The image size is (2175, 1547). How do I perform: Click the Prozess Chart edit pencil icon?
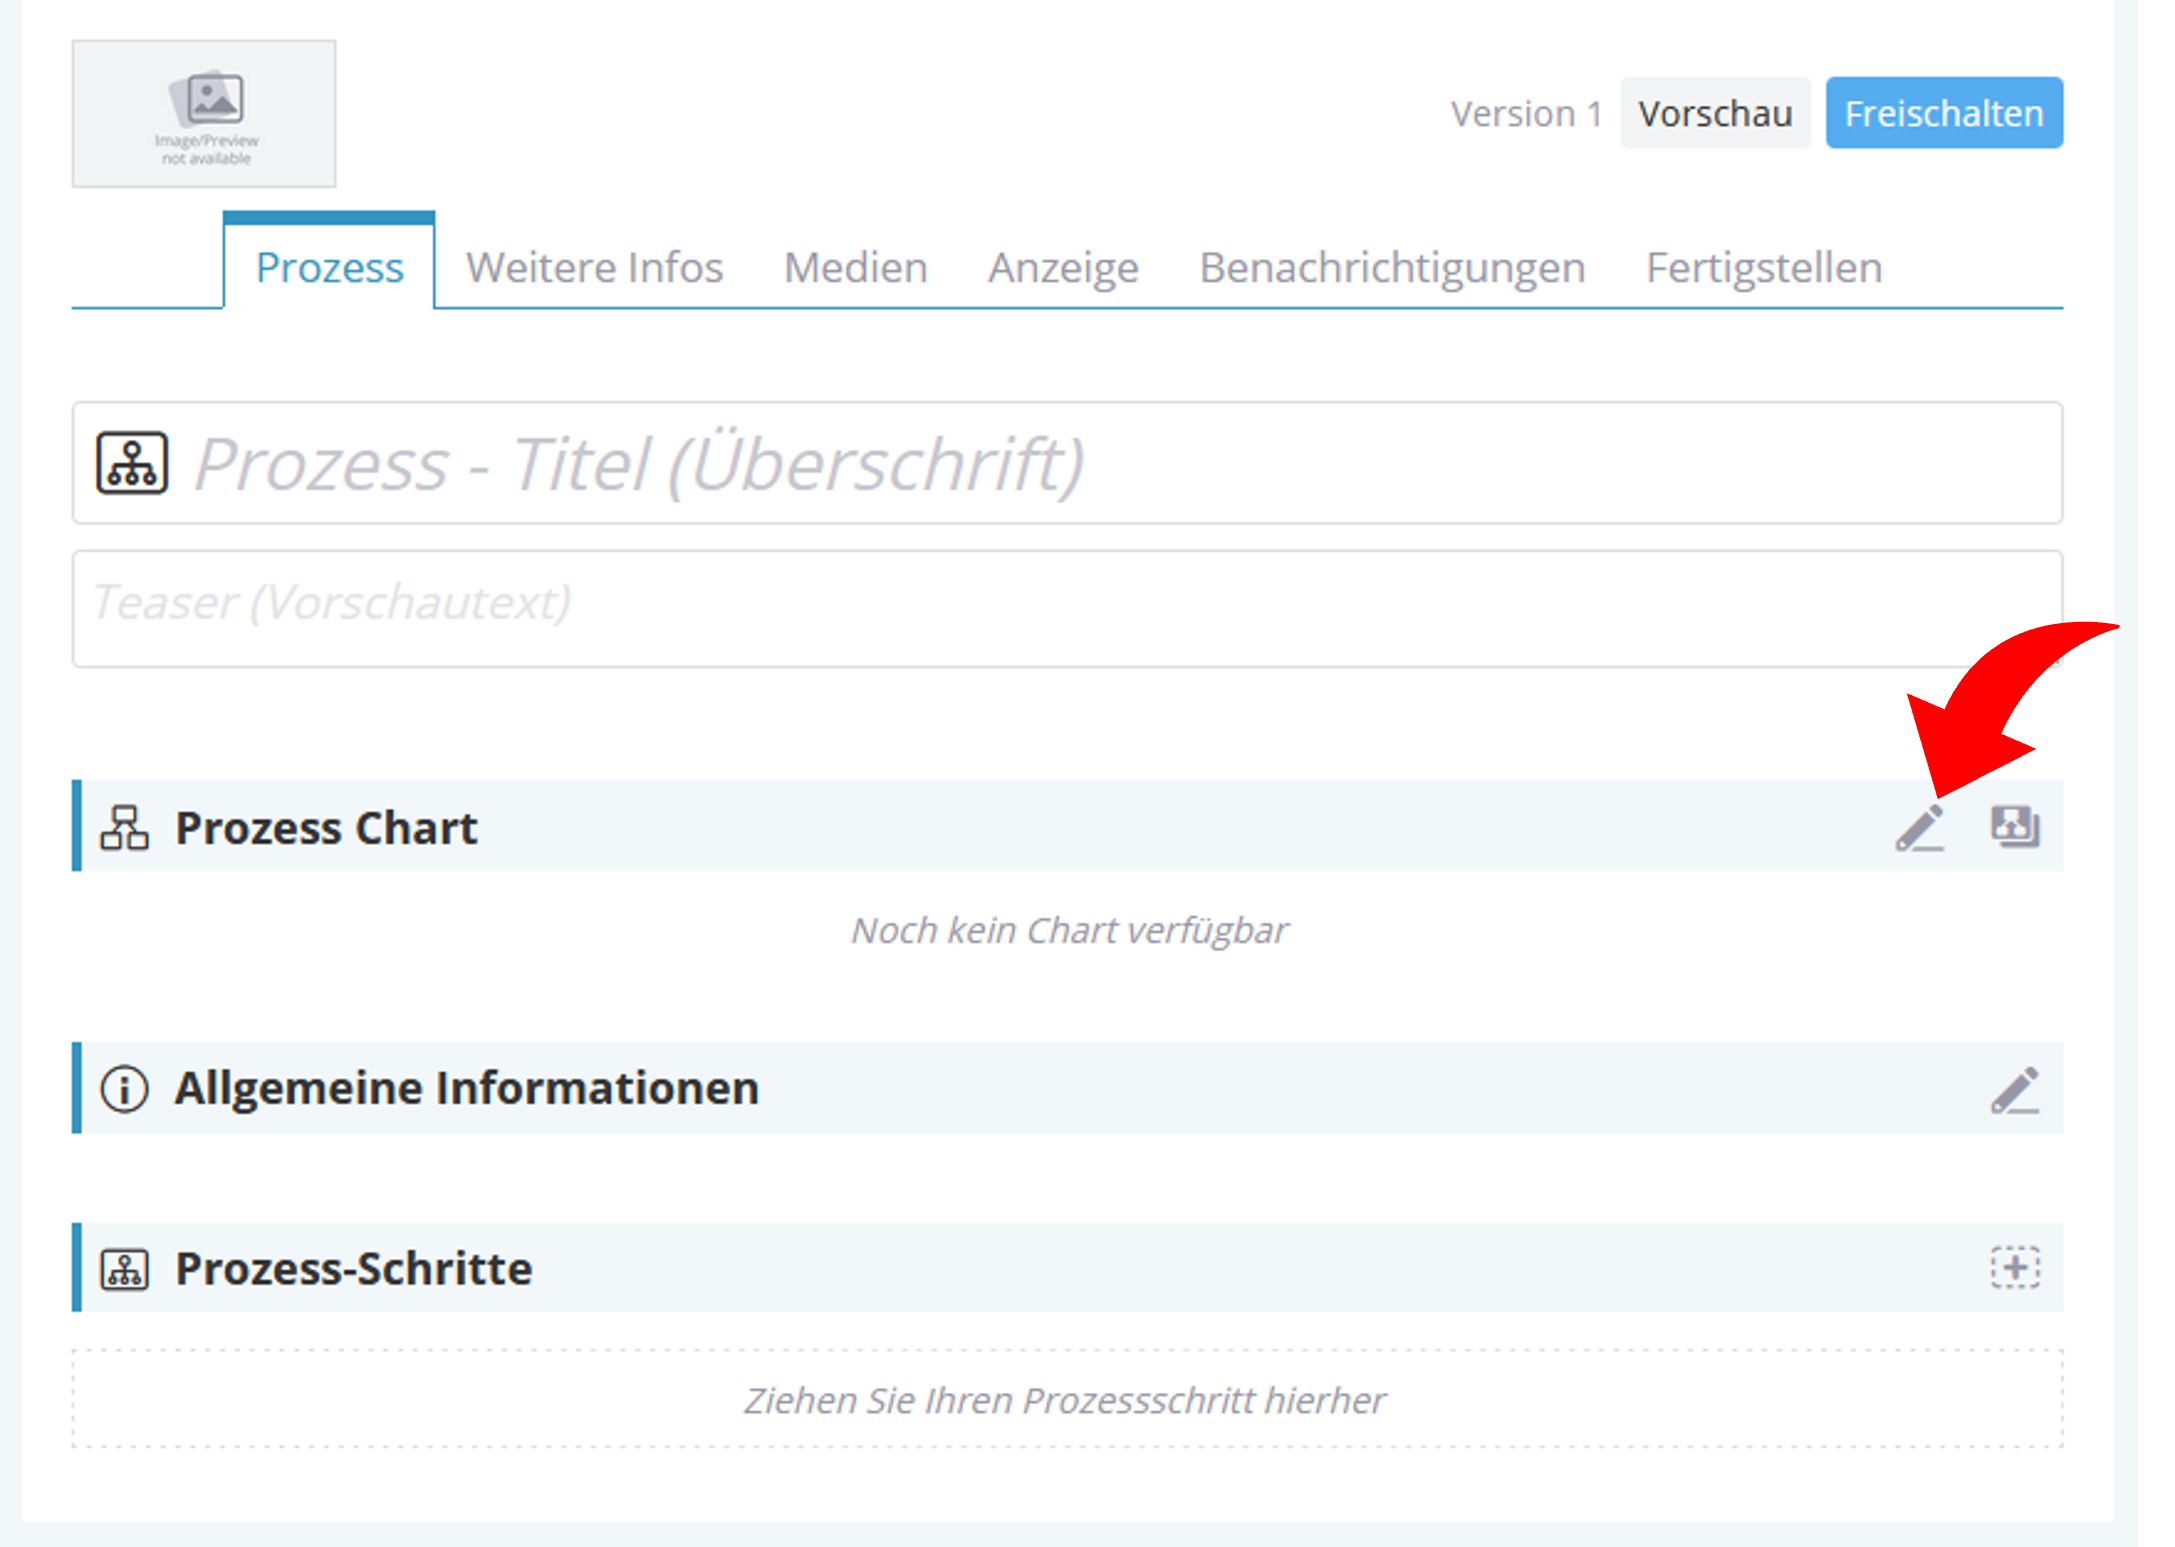[x=1919, y=828]
